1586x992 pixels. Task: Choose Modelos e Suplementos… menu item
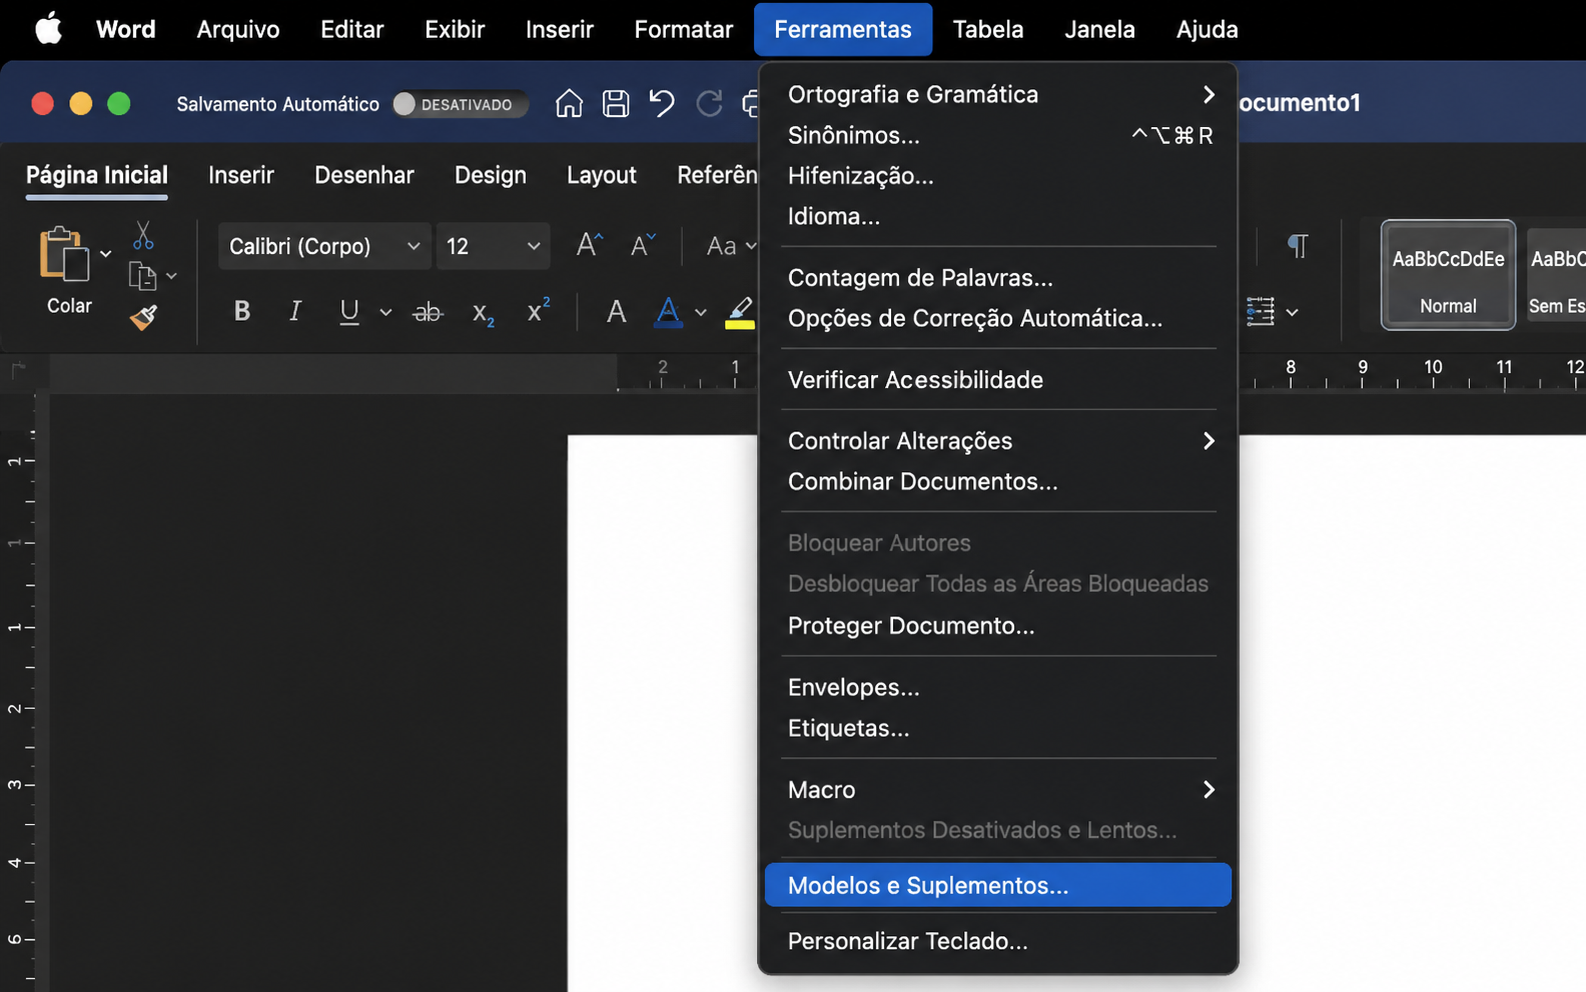point(998,886)
